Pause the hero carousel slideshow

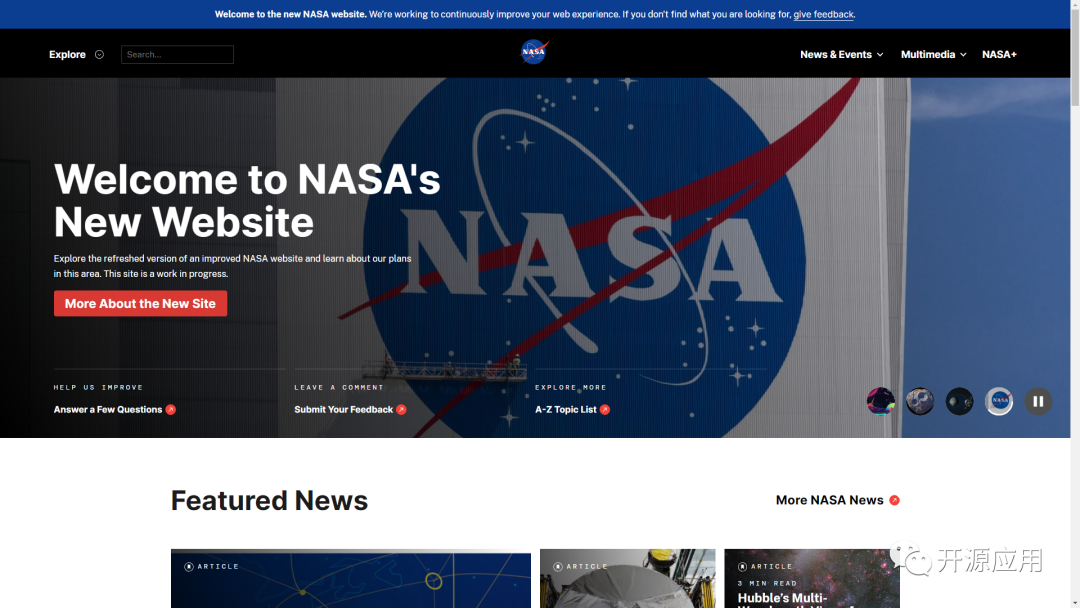(1038, 401)
